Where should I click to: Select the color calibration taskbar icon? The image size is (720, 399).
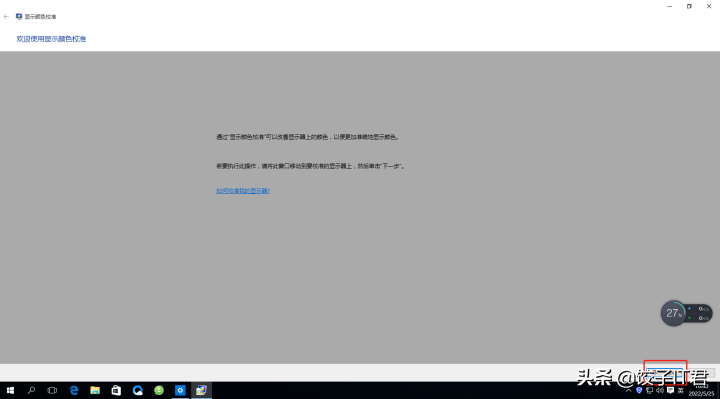pyautogui.click(x=201, y=390)
